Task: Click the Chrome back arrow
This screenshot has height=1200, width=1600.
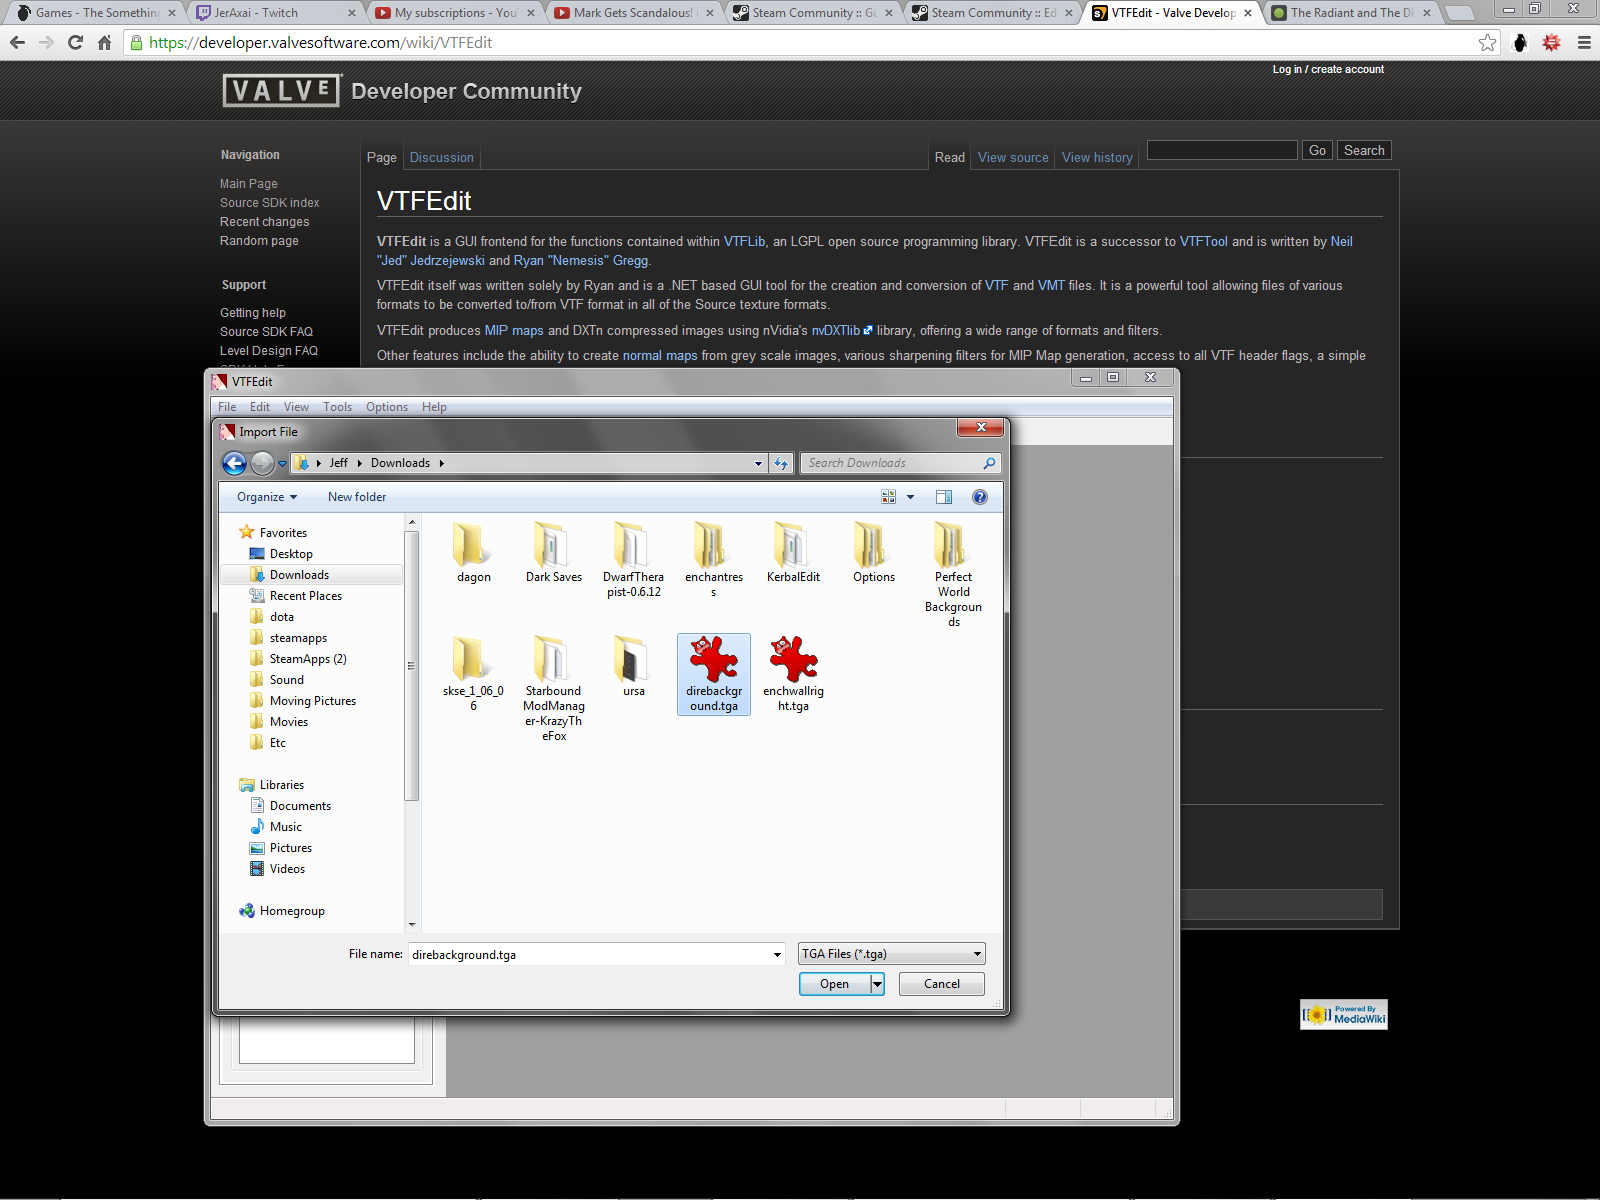Action: [x=17, y=42]
